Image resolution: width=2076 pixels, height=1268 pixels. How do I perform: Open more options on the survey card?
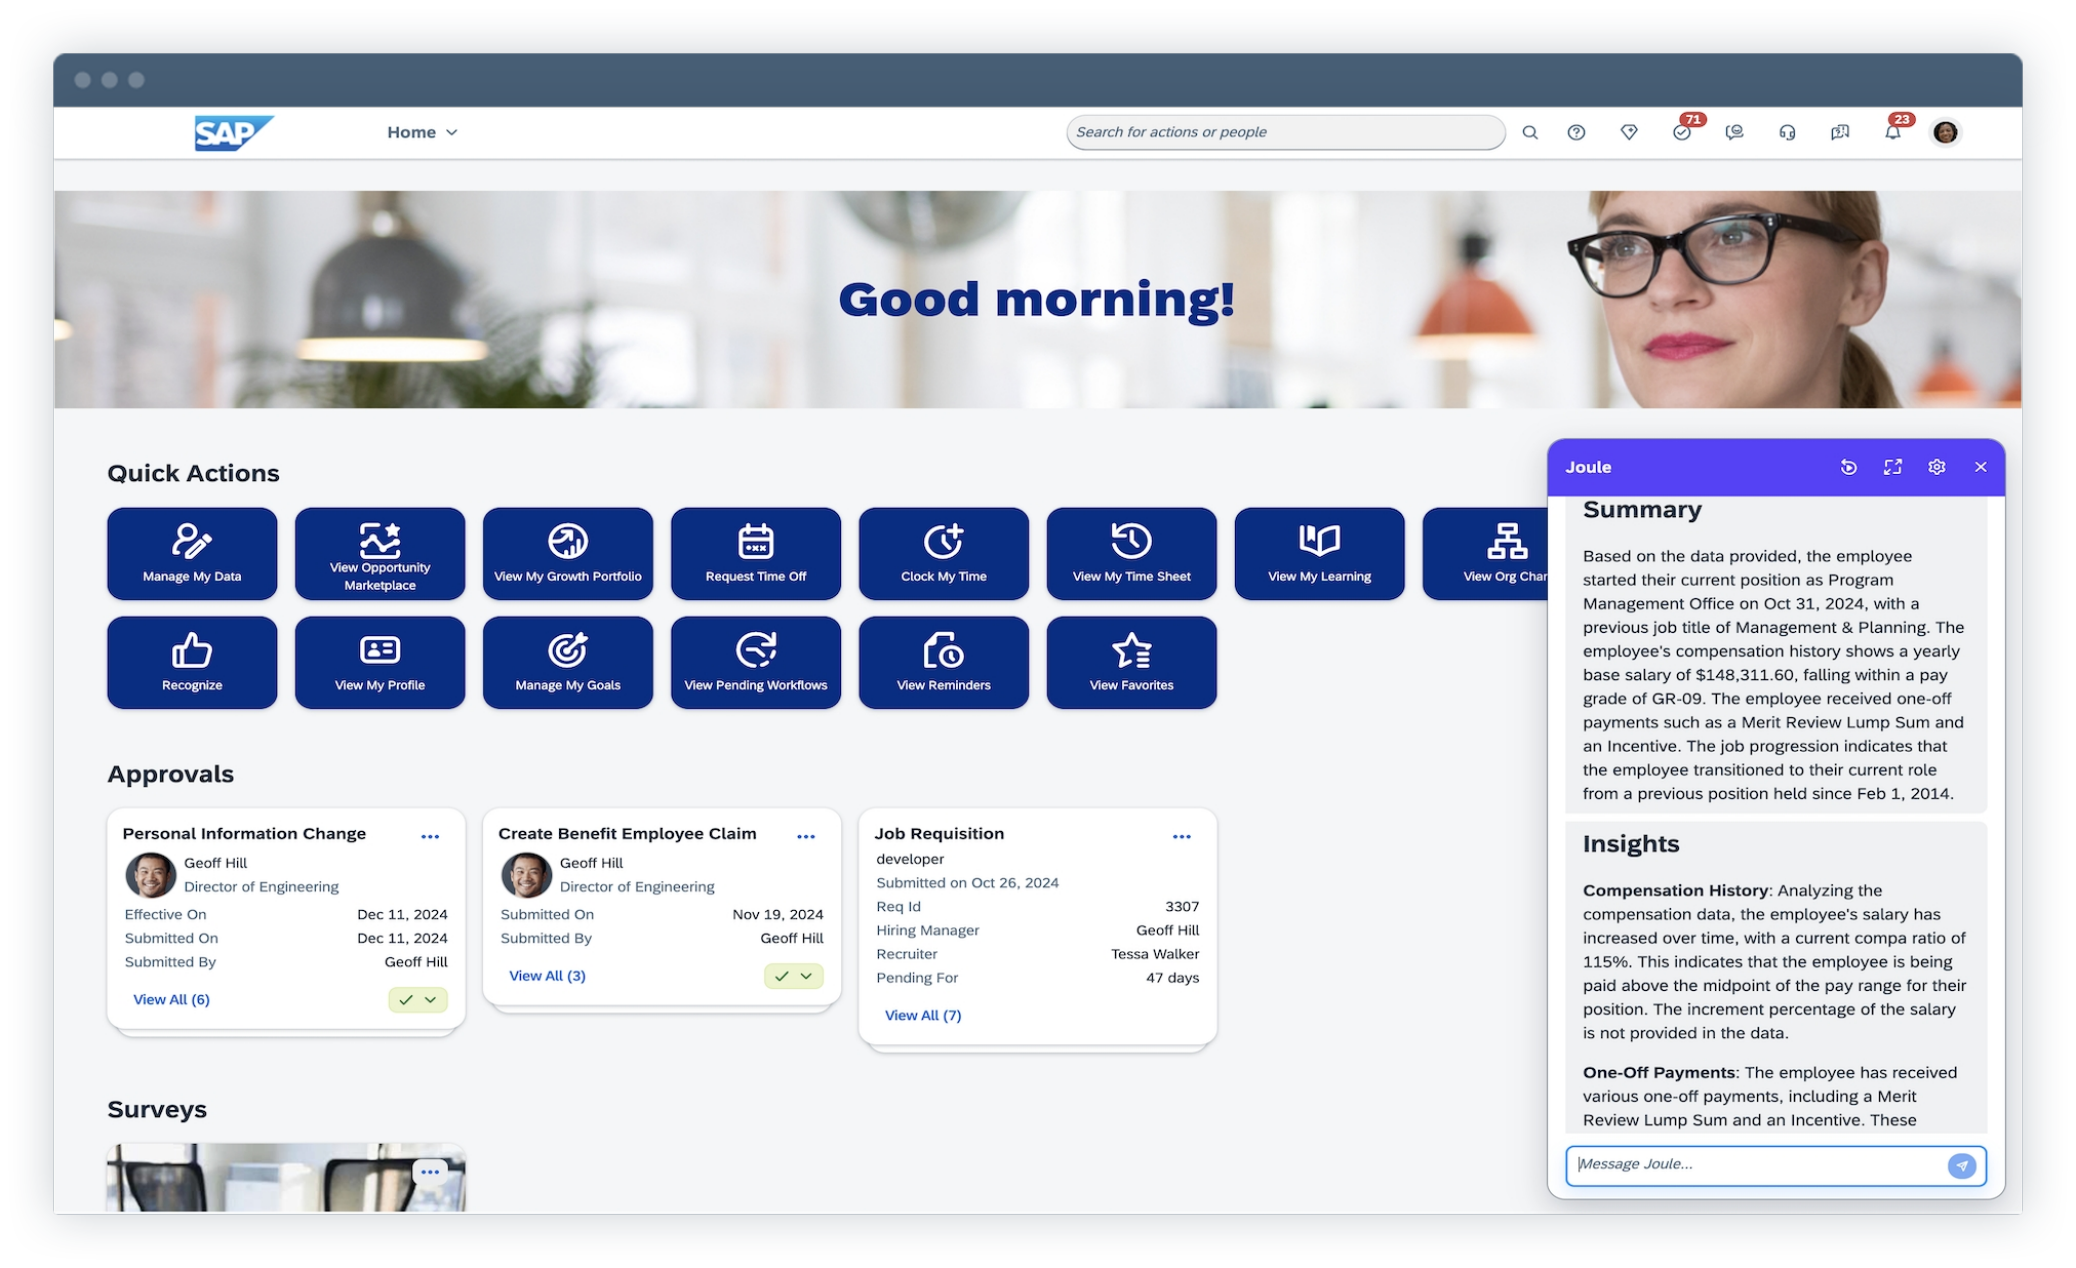click(430, 1172)
